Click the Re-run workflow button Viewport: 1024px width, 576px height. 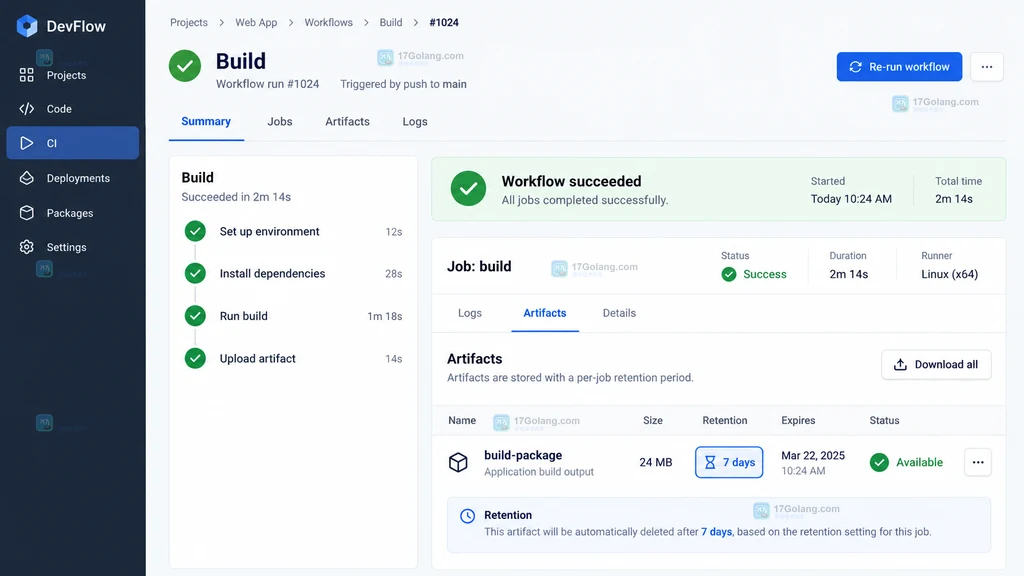899,67
